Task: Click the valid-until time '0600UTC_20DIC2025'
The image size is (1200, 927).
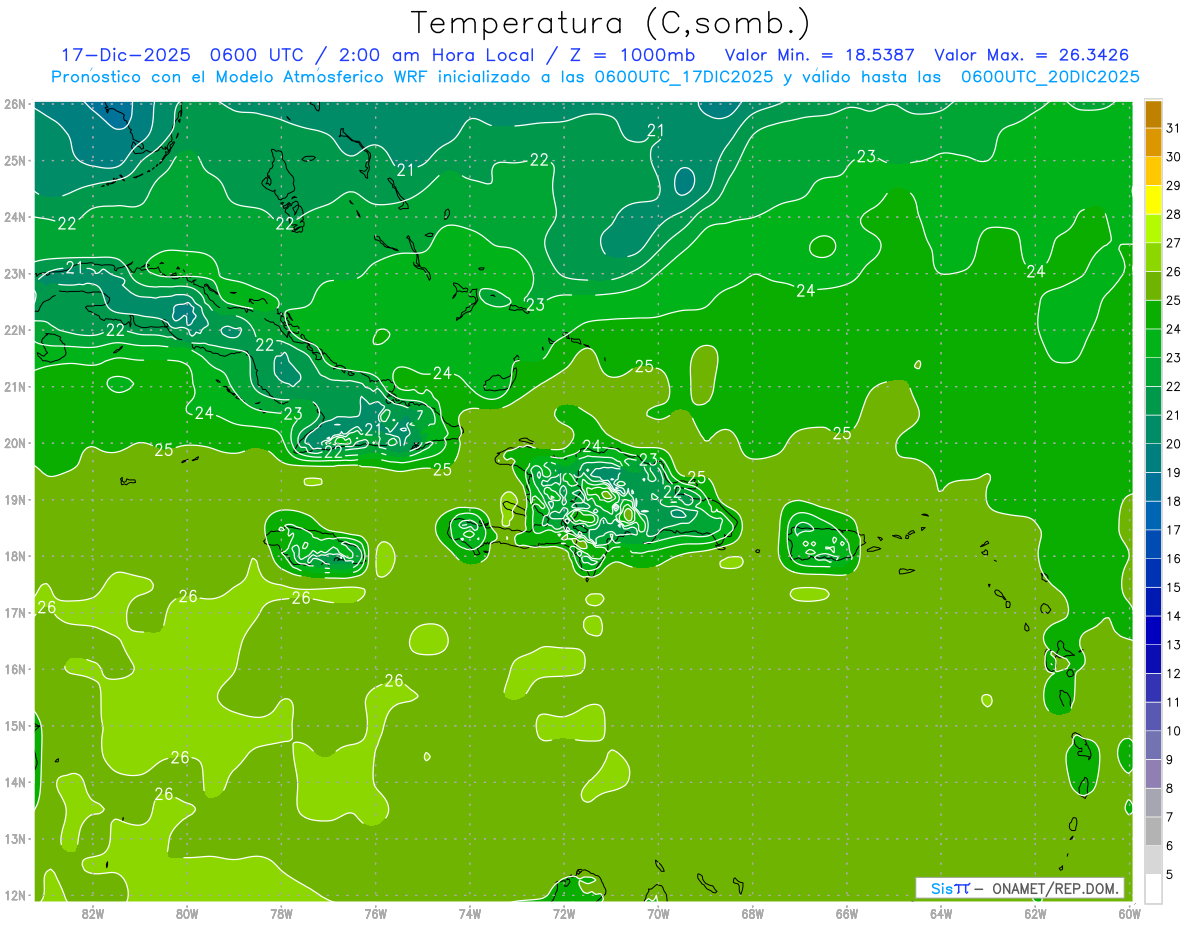Action: click(1050, 77)
